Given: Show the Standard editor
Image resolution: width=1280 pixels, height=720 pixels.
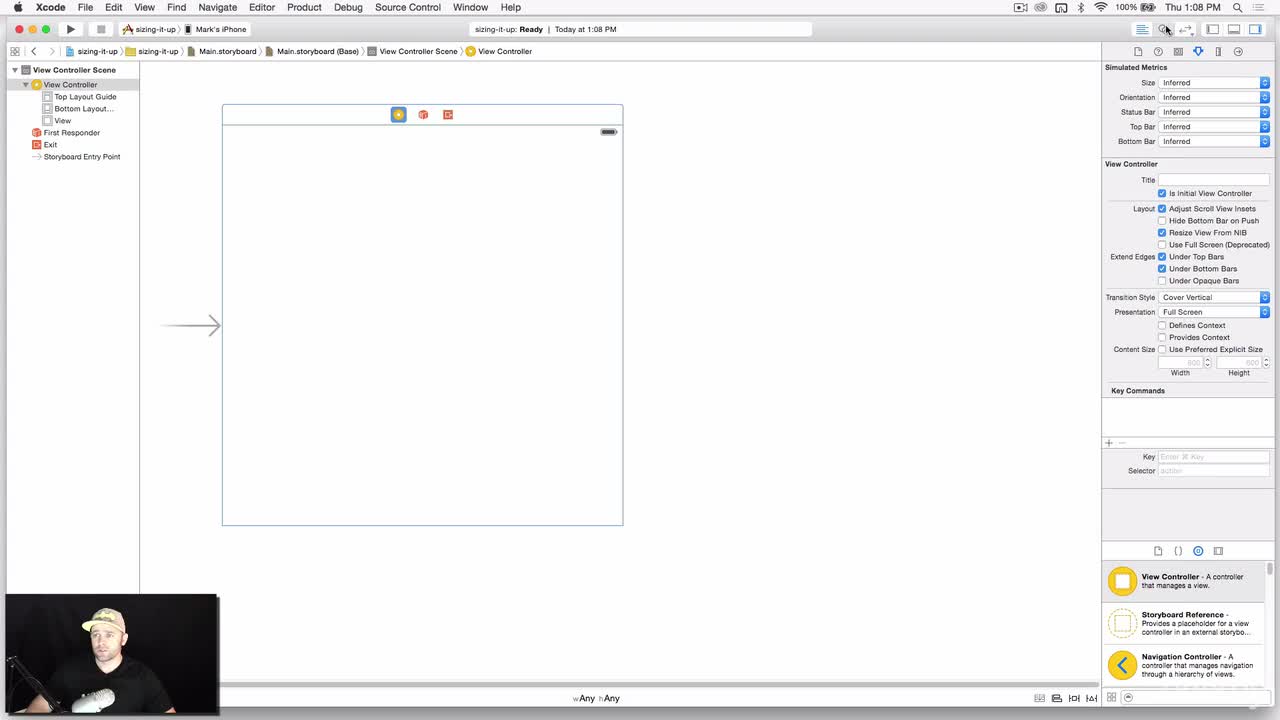Looking at the screenshot, I should (1142, 29).
